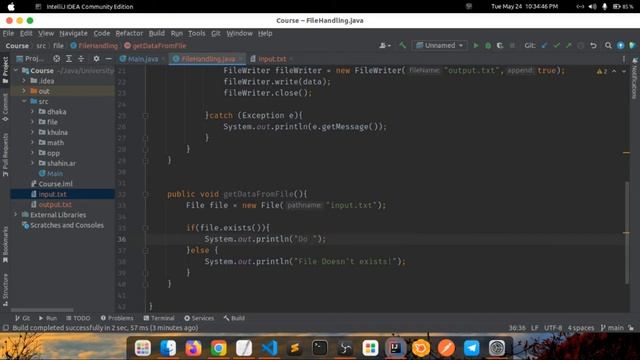
Task: Click the Course breadcrumb
Action: point(17,46)
